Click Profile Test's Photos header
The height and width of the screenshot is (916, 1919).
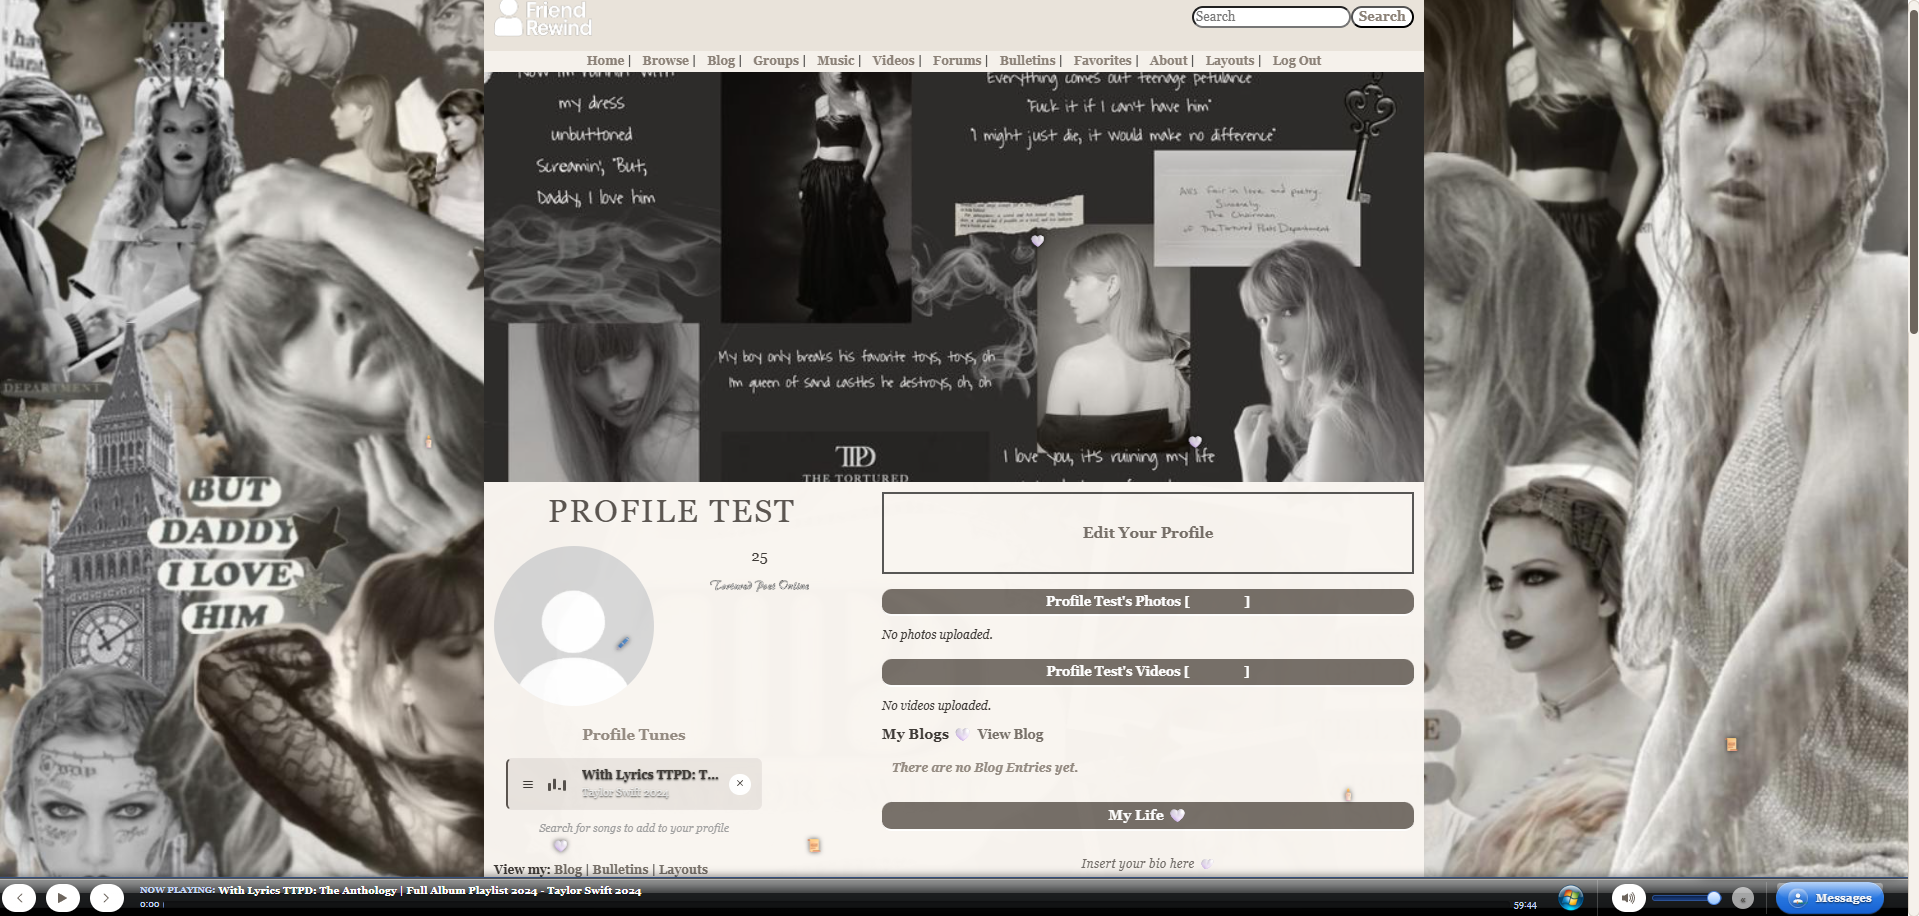pos(1148,601)
